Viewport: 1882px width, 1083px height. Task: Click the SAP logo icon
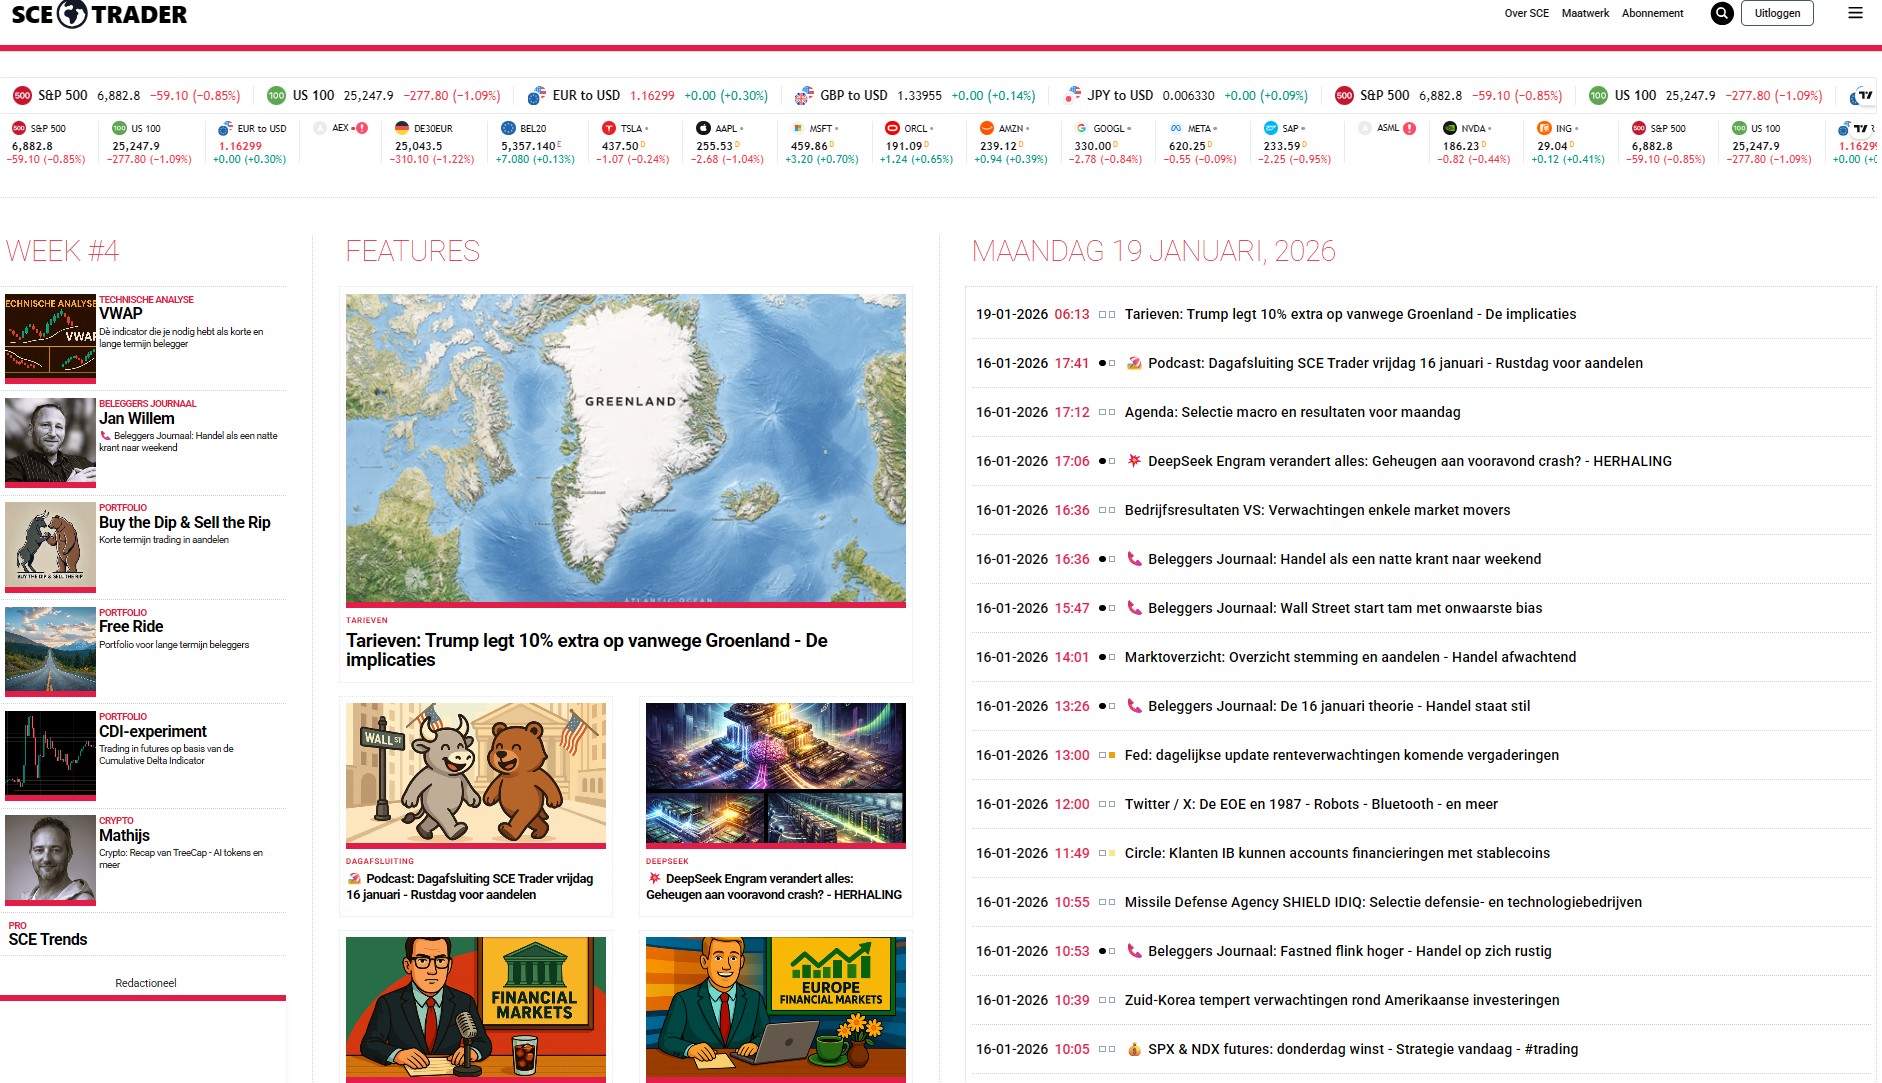click(1270, 128)
